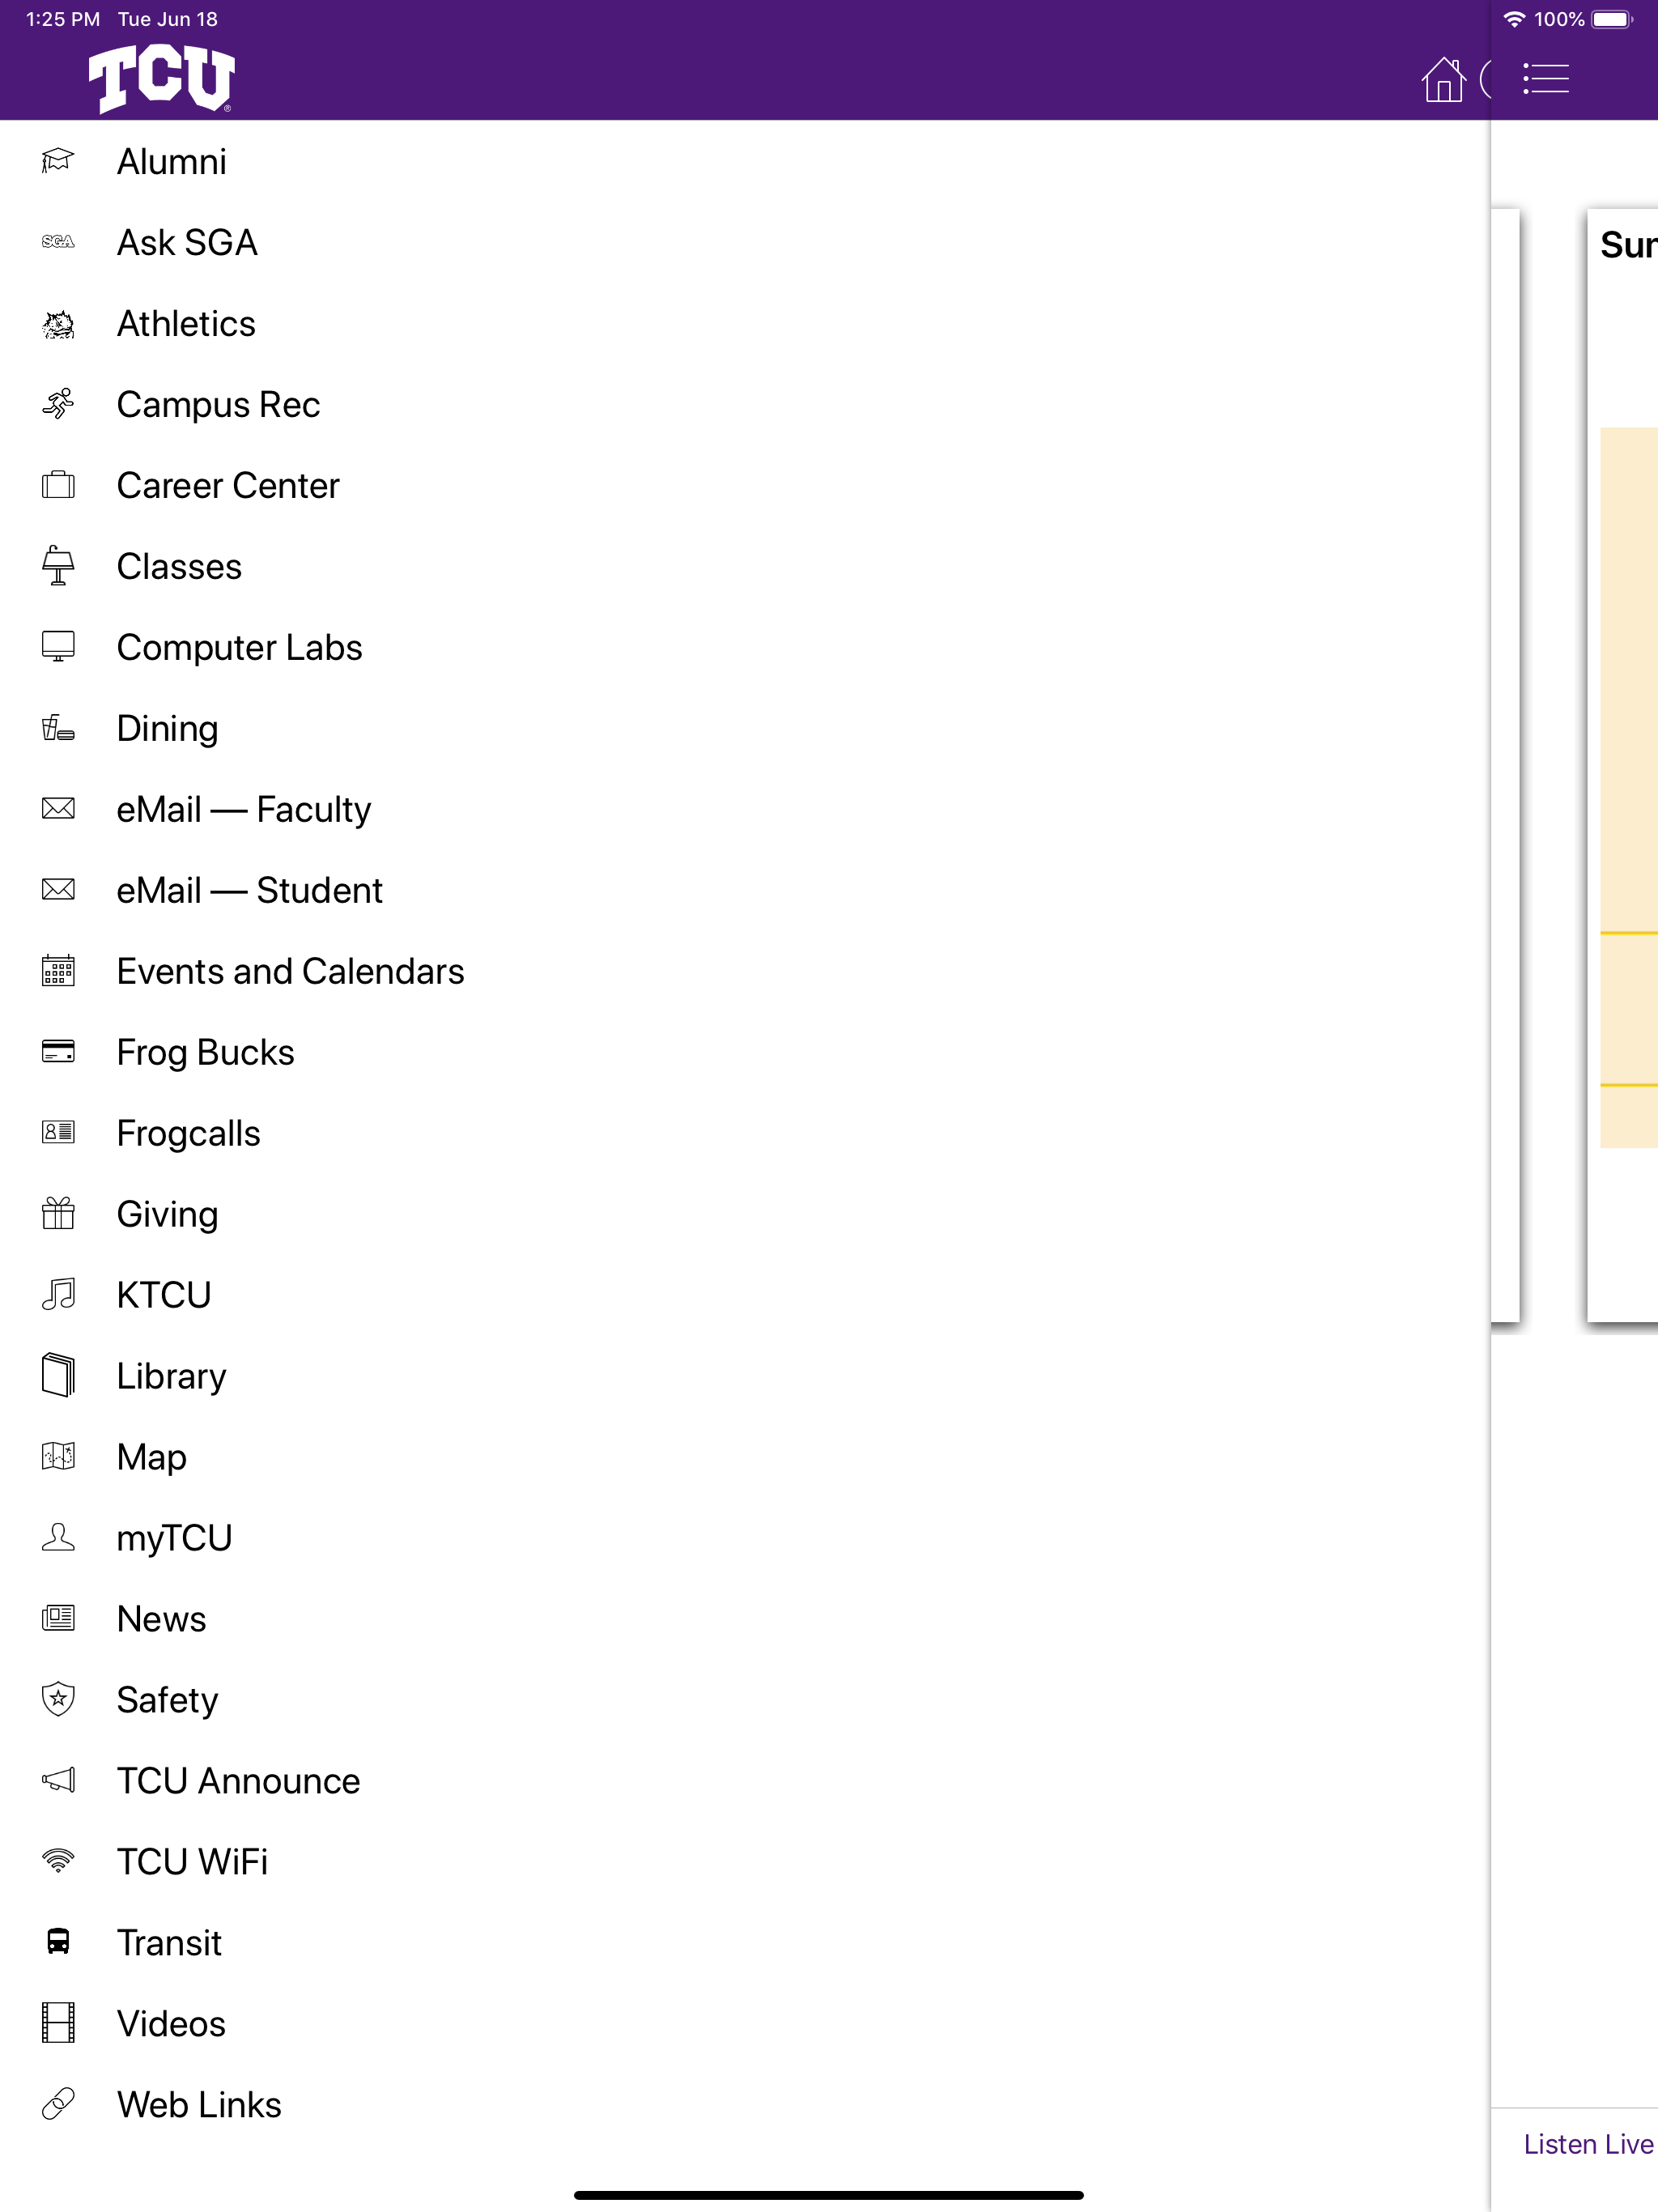Tap the TCU logo in the header

(x=163, y=77)
